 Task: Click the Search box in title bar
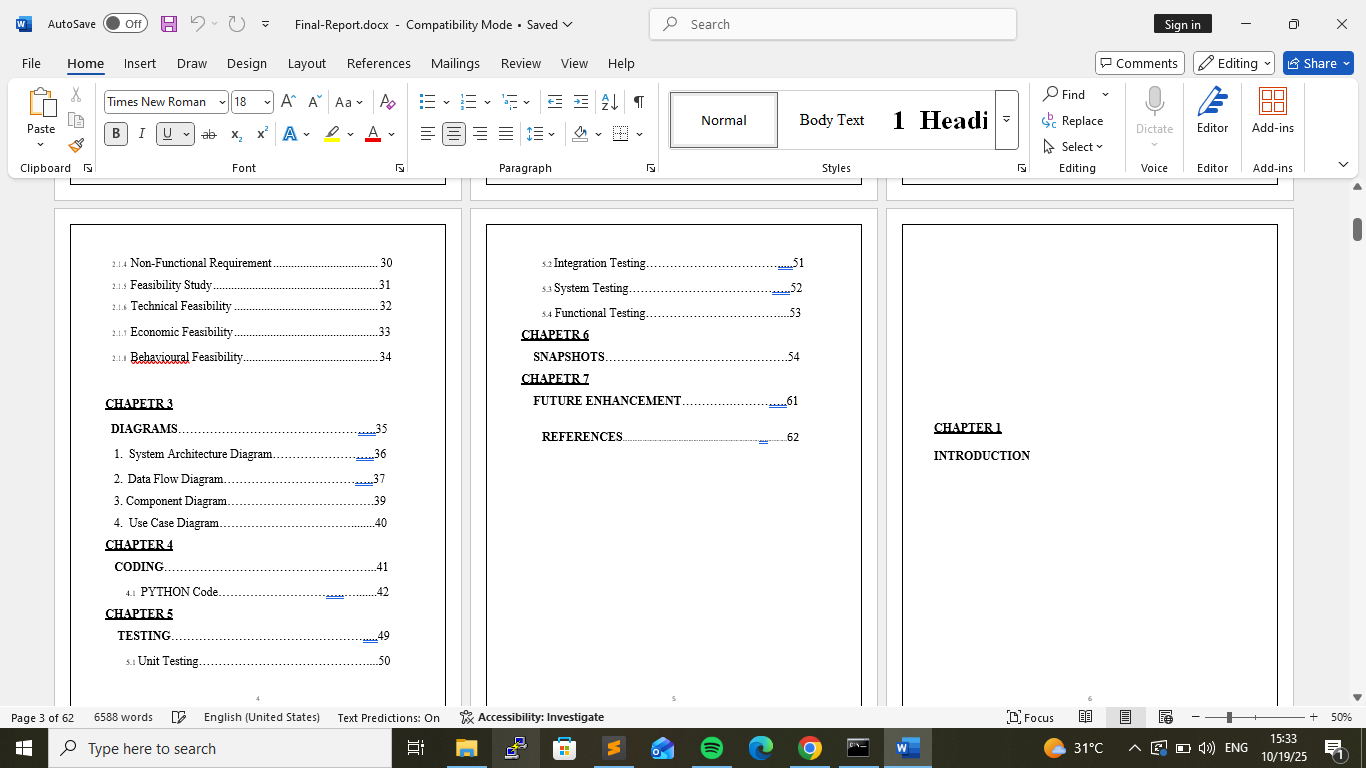pyautogui.click(x=832, y=24)
